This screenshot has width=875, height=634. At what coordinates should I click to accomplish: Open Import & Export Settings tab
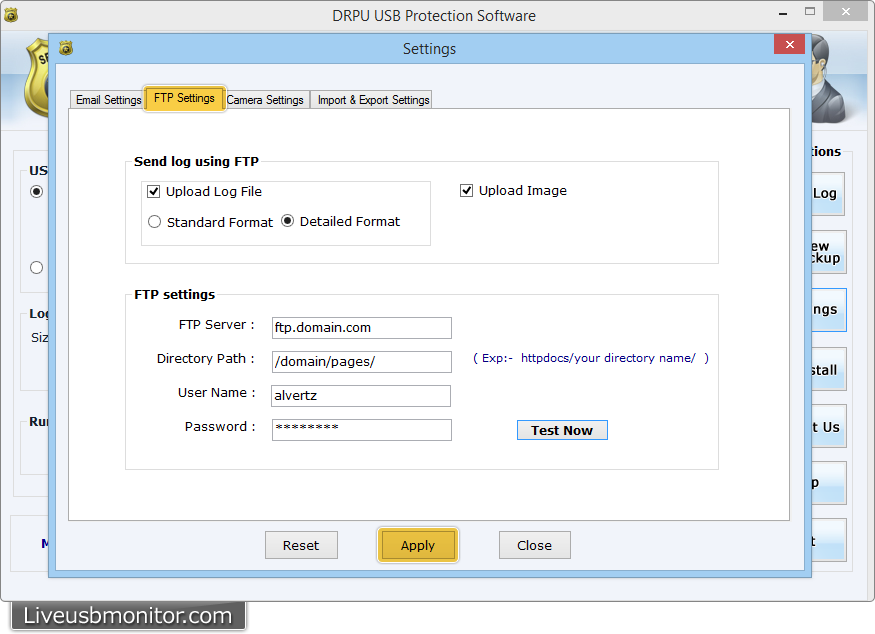(372, 100)
